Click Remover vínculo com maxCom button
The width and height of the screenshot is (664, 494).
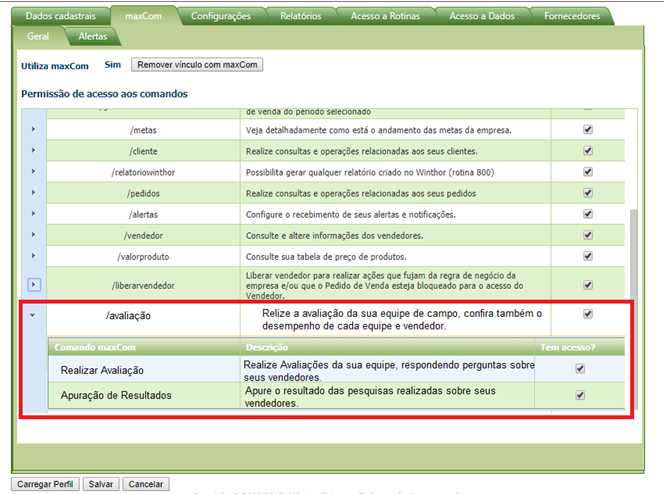[x=198, y=65]
